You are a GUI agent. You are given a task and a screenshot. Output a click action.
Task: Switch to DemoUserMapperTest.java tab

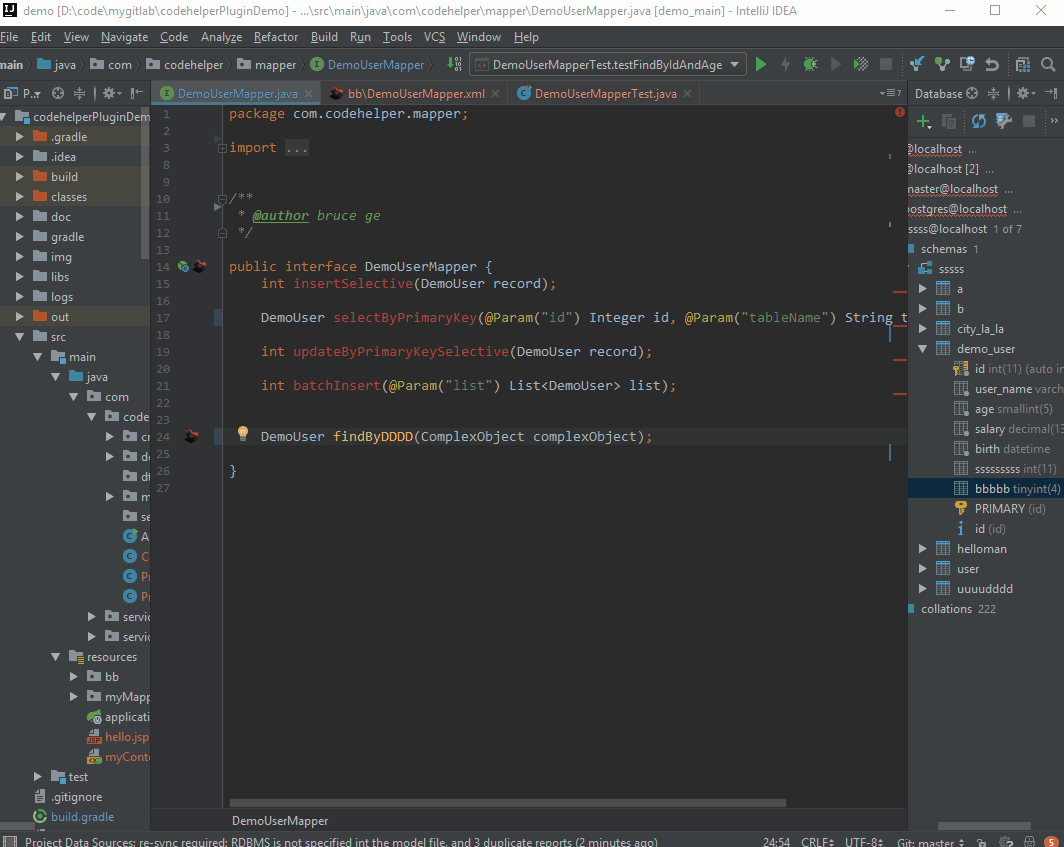coord(605,94)
